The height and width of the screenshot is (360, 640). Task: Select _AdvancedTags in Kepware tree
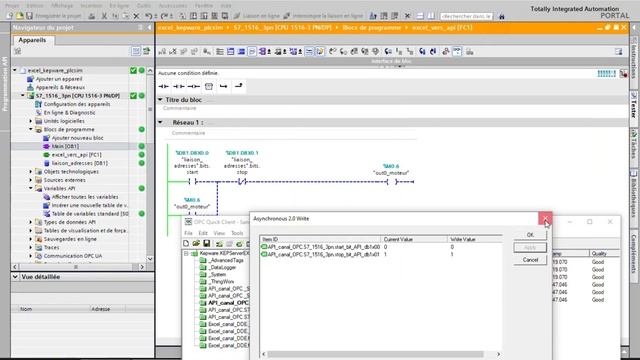226,260
